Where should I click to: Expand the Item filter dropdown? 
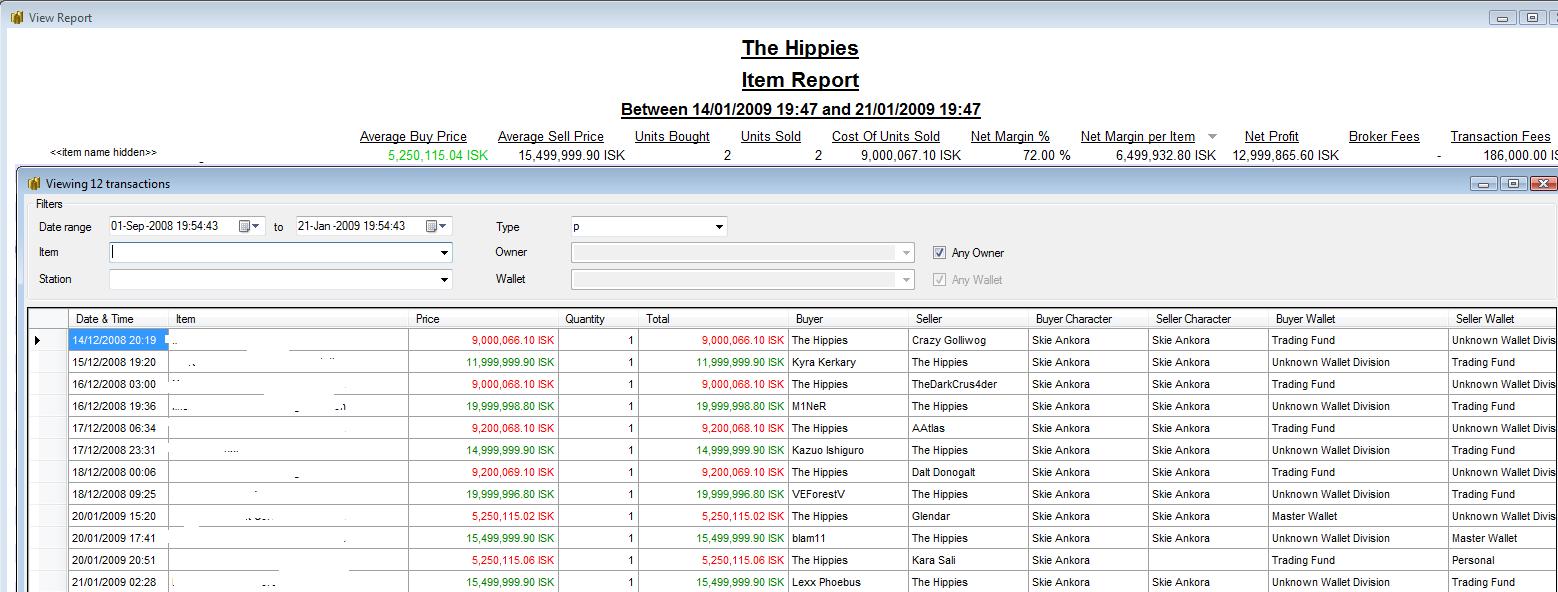[x=444, y=253]
